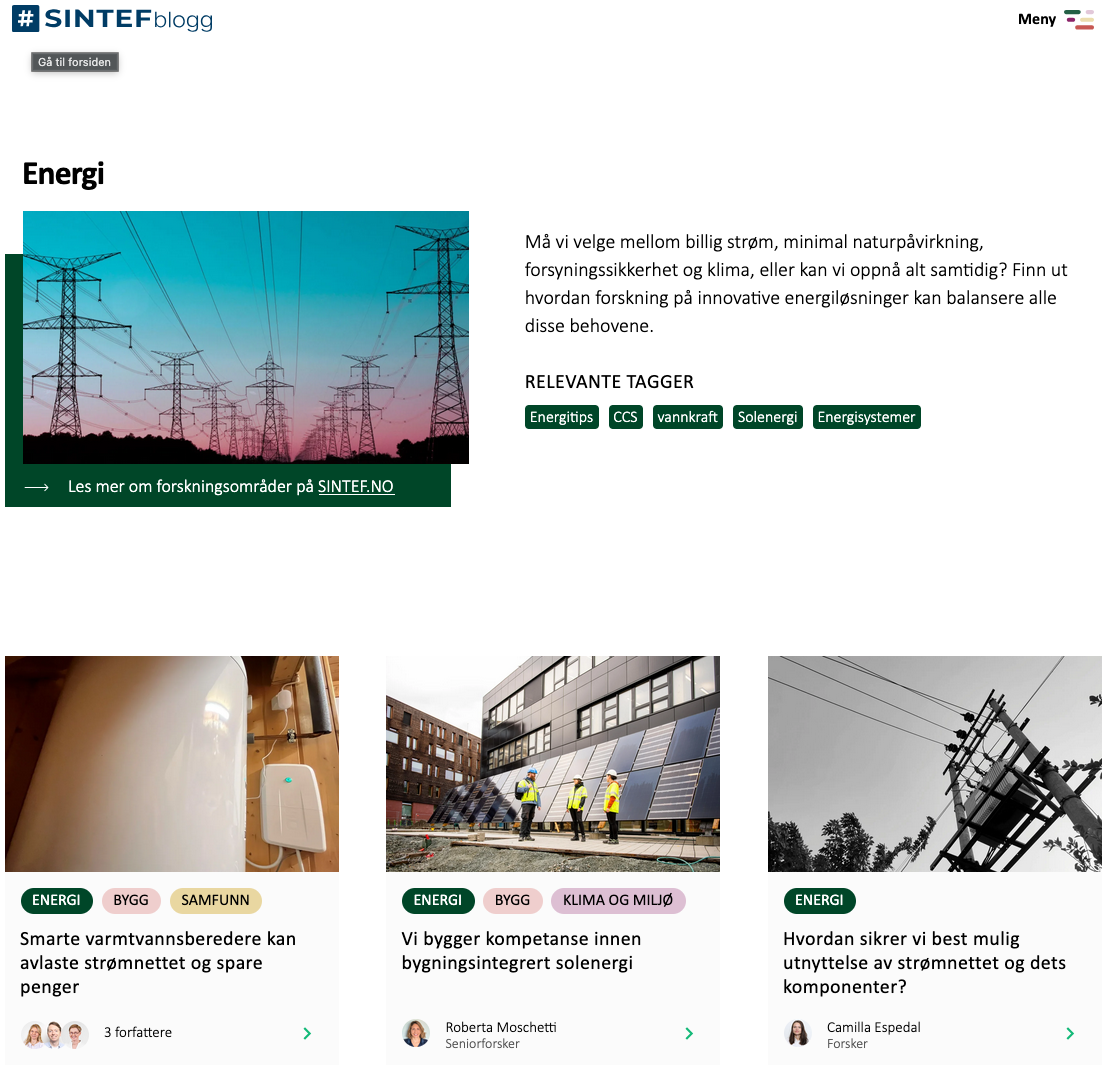This screenshot has height=1065, width=1103.
Task: Select the Energisystemer tag
Action: [x=866, y=417]
